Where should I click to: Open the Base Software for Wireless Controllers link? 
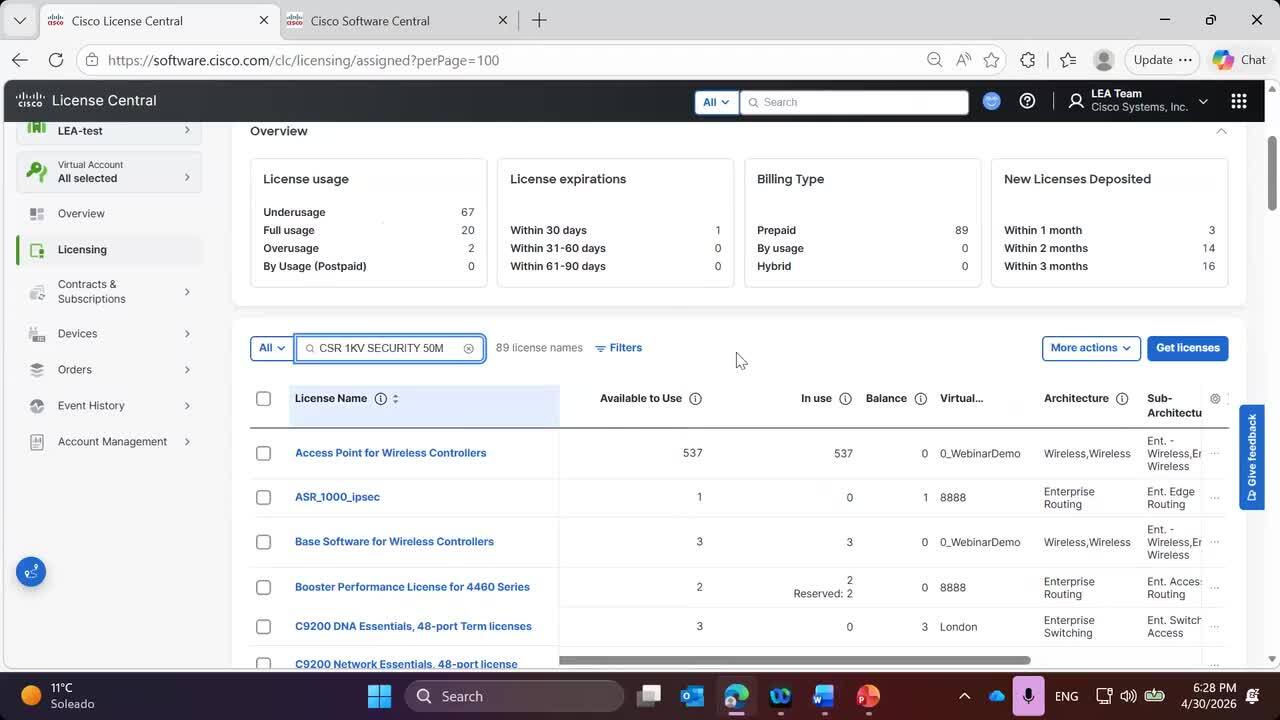394,542
